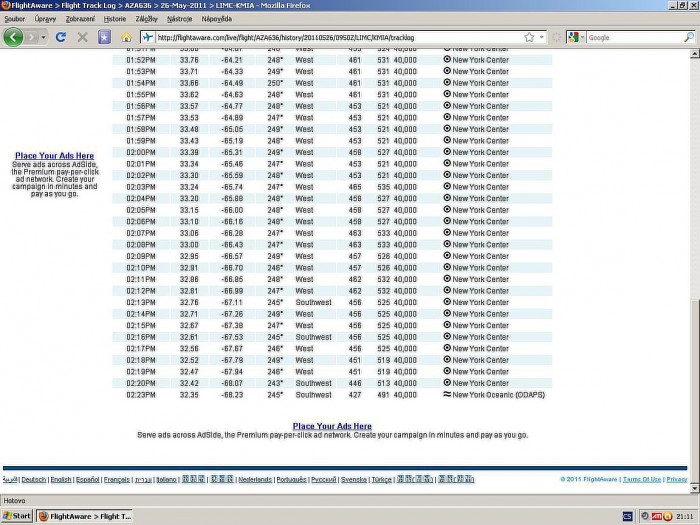
Task: Click the vertical scrollbar thumb
Action: (695, 391)
